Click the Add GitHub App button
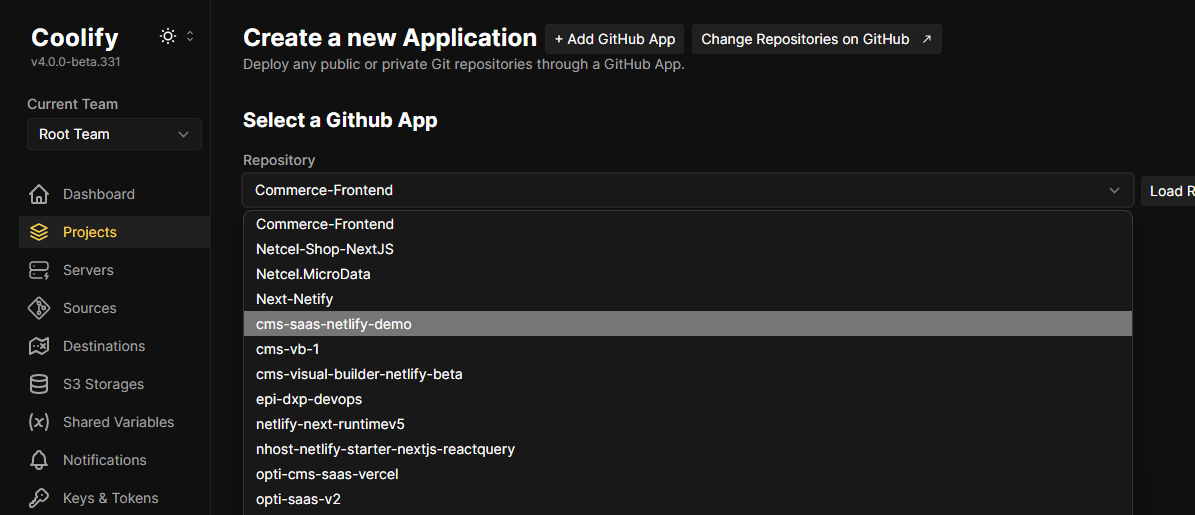Screen dimensions: 1195x515 click(x=614, y=39)
